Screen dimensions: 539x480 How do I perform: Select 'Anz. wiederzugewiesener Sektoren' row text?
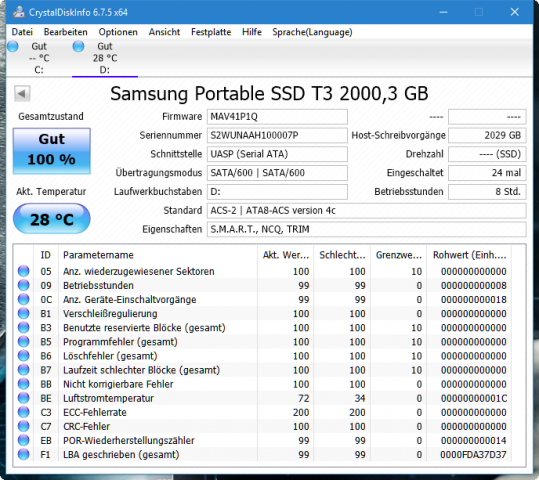click(x=139, y=271)
